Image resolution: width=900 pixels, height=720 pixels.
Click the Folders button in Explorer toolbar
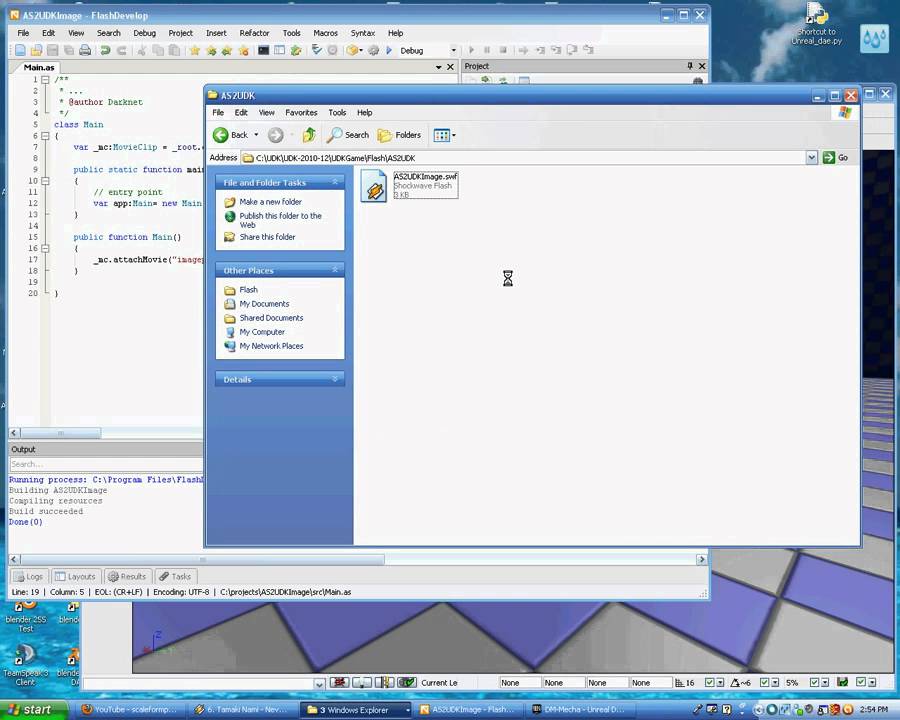[399, 136]
